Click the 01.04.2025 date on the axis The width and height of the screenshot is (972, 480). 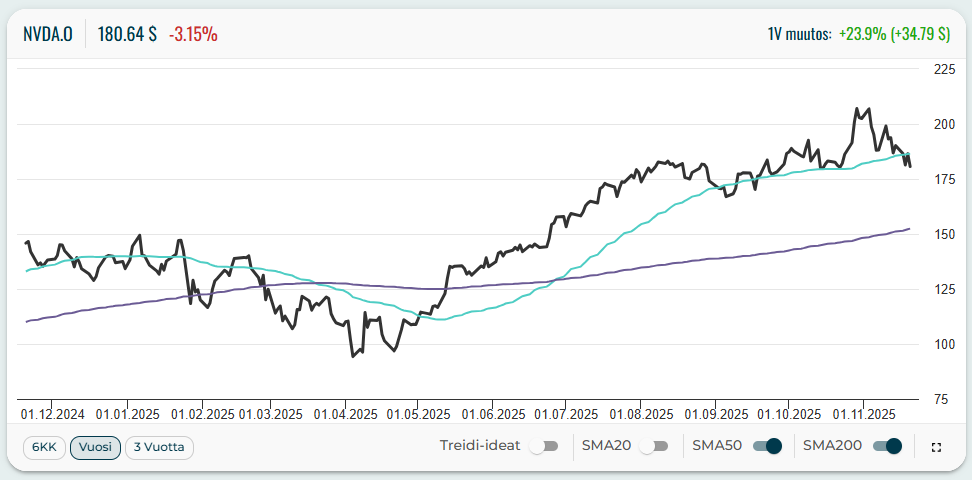pyautogui.click(x=346, y=413)
